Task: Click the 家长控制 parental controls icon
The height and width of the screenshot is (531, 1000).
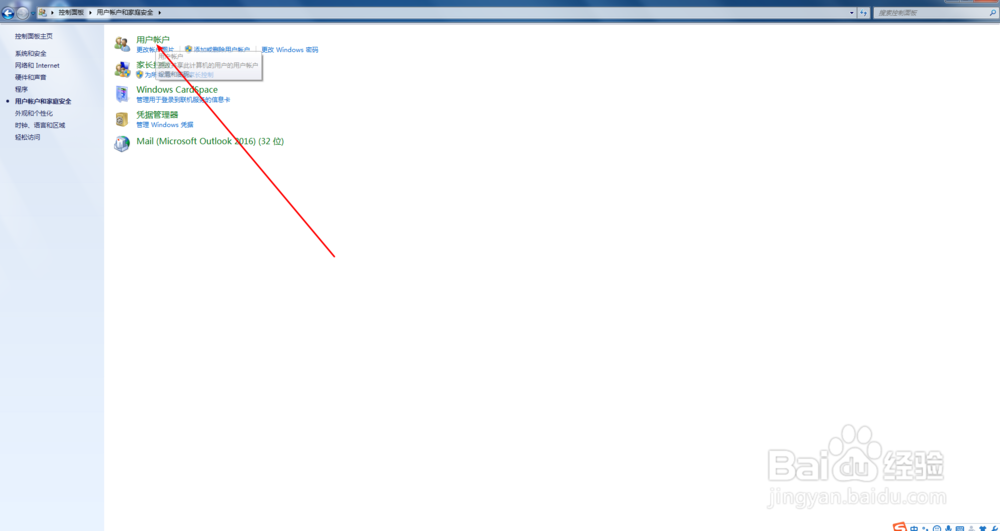Action: 122,69
